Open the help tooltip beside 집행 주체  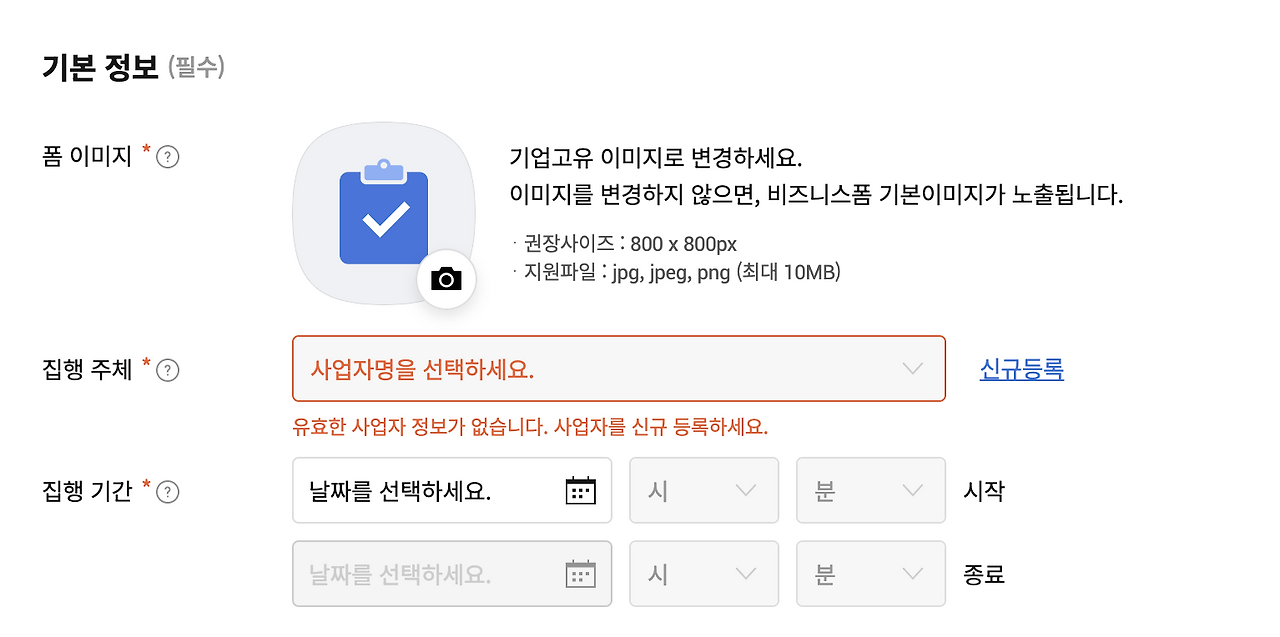[168, 370]
